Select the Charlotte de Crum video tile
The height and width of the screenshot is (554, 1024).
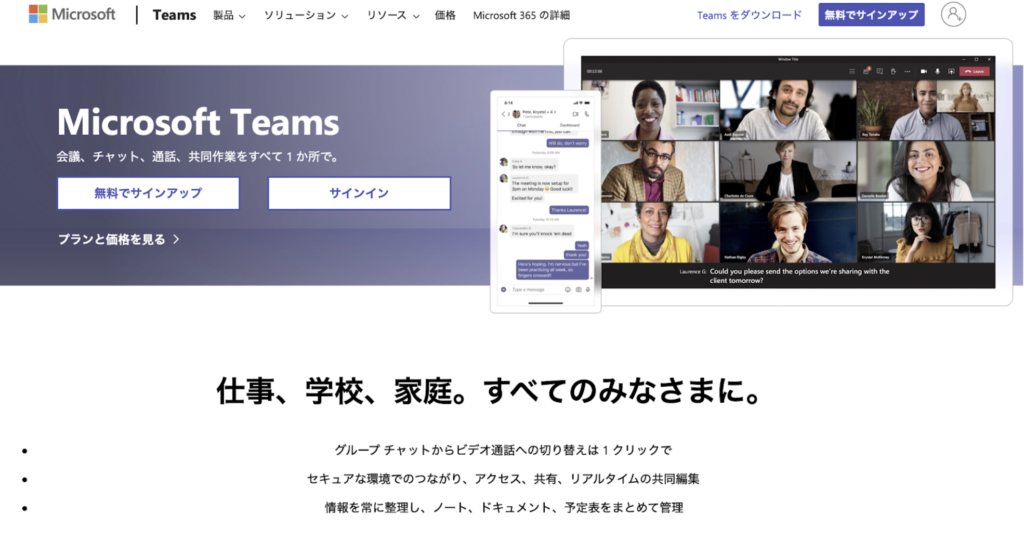point(788,171)
